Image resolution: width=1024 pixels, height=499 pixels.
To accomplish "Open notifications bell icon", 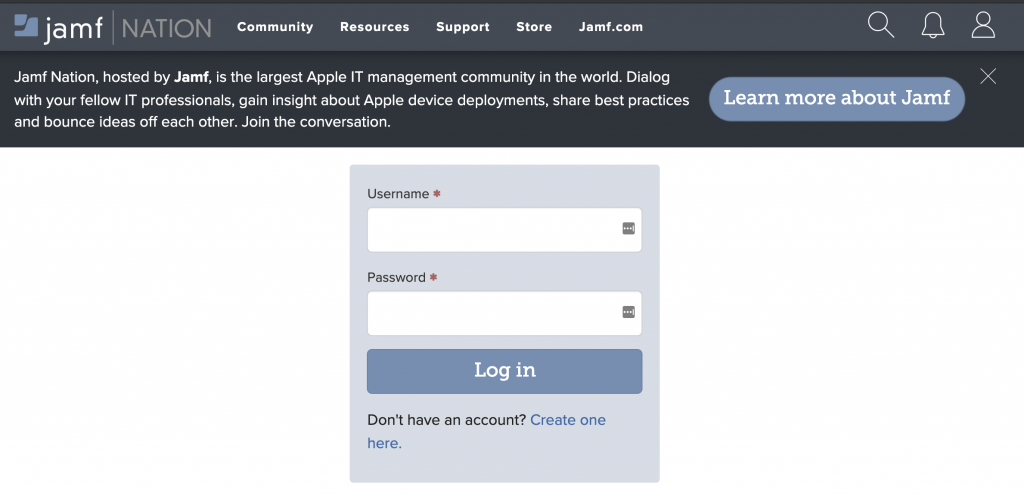I will click(x=933, y=26).
